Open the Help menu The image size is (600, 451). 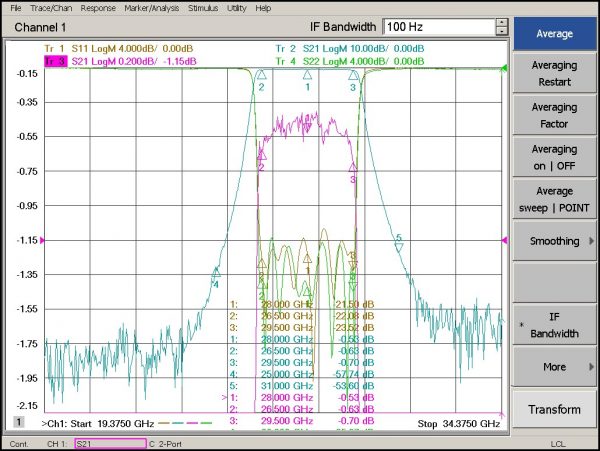point(263,8)
